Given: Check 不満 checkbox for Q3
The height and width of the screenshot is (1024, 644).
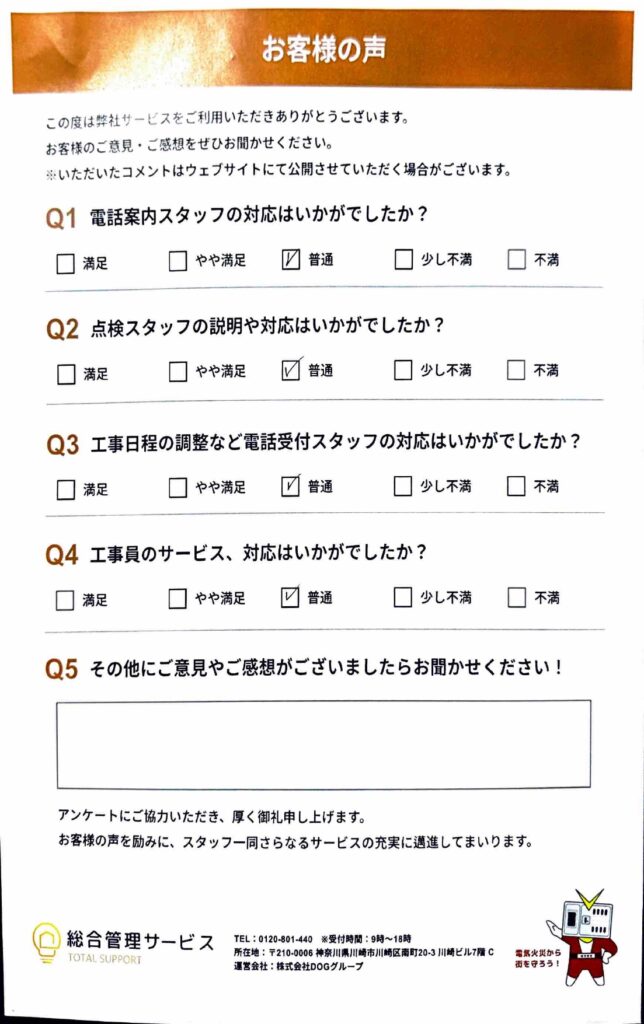Looking at the screenshot, I should click(x=516, y=487).
